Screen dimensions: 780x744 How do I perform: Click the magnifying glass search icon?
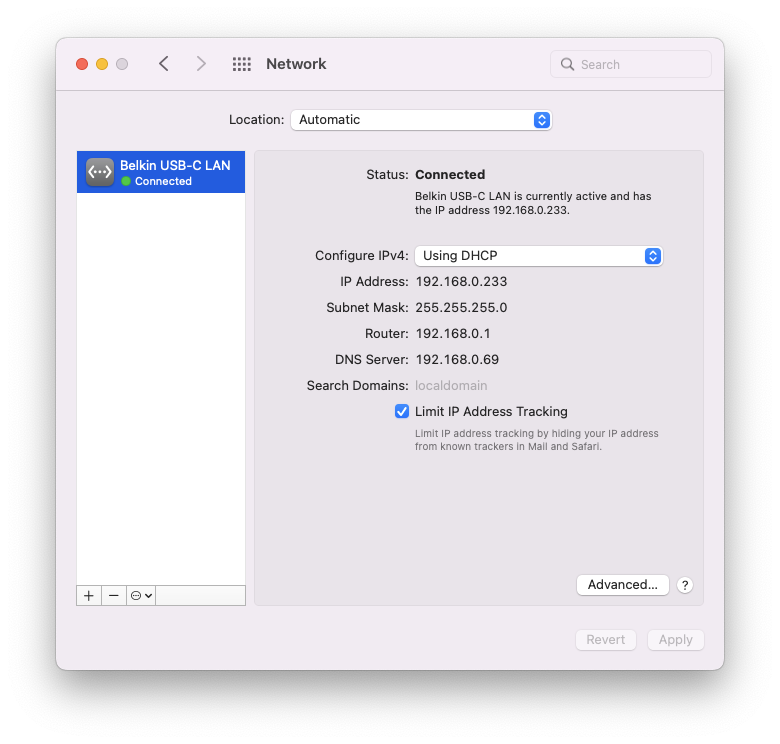tap(567, 64)
